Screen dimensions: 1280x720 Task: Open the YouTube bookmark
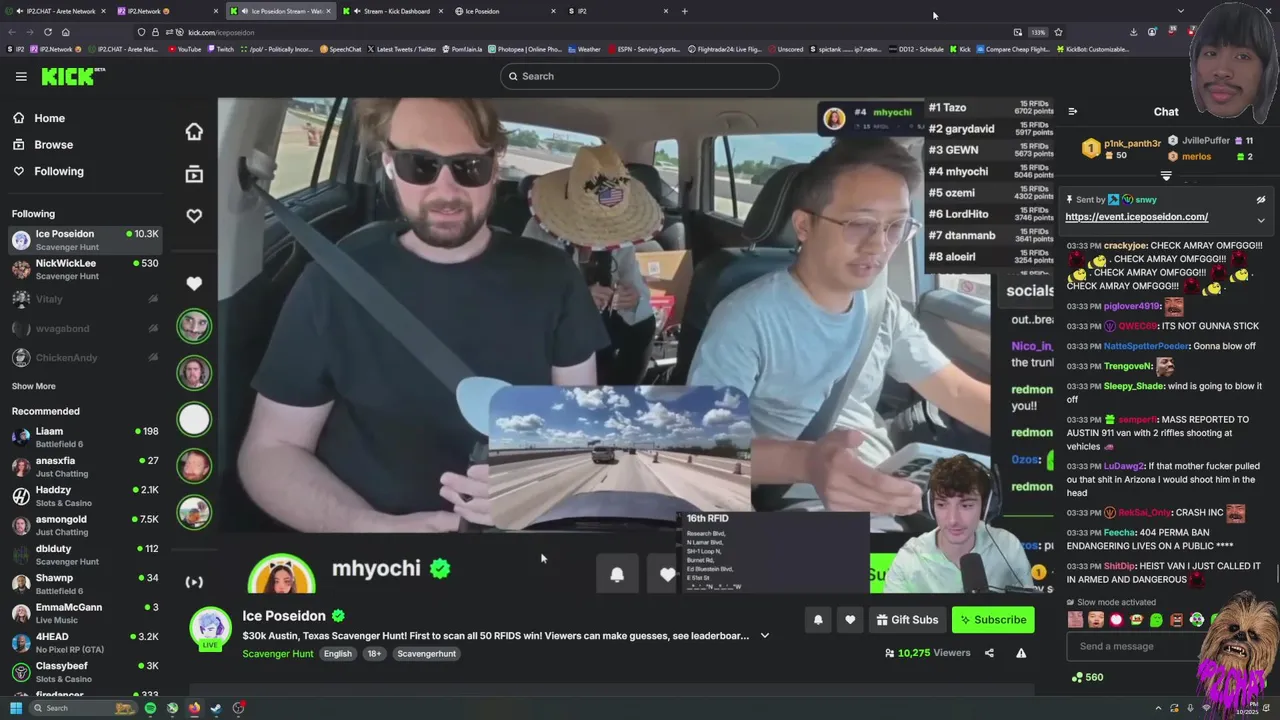(184, 49)
